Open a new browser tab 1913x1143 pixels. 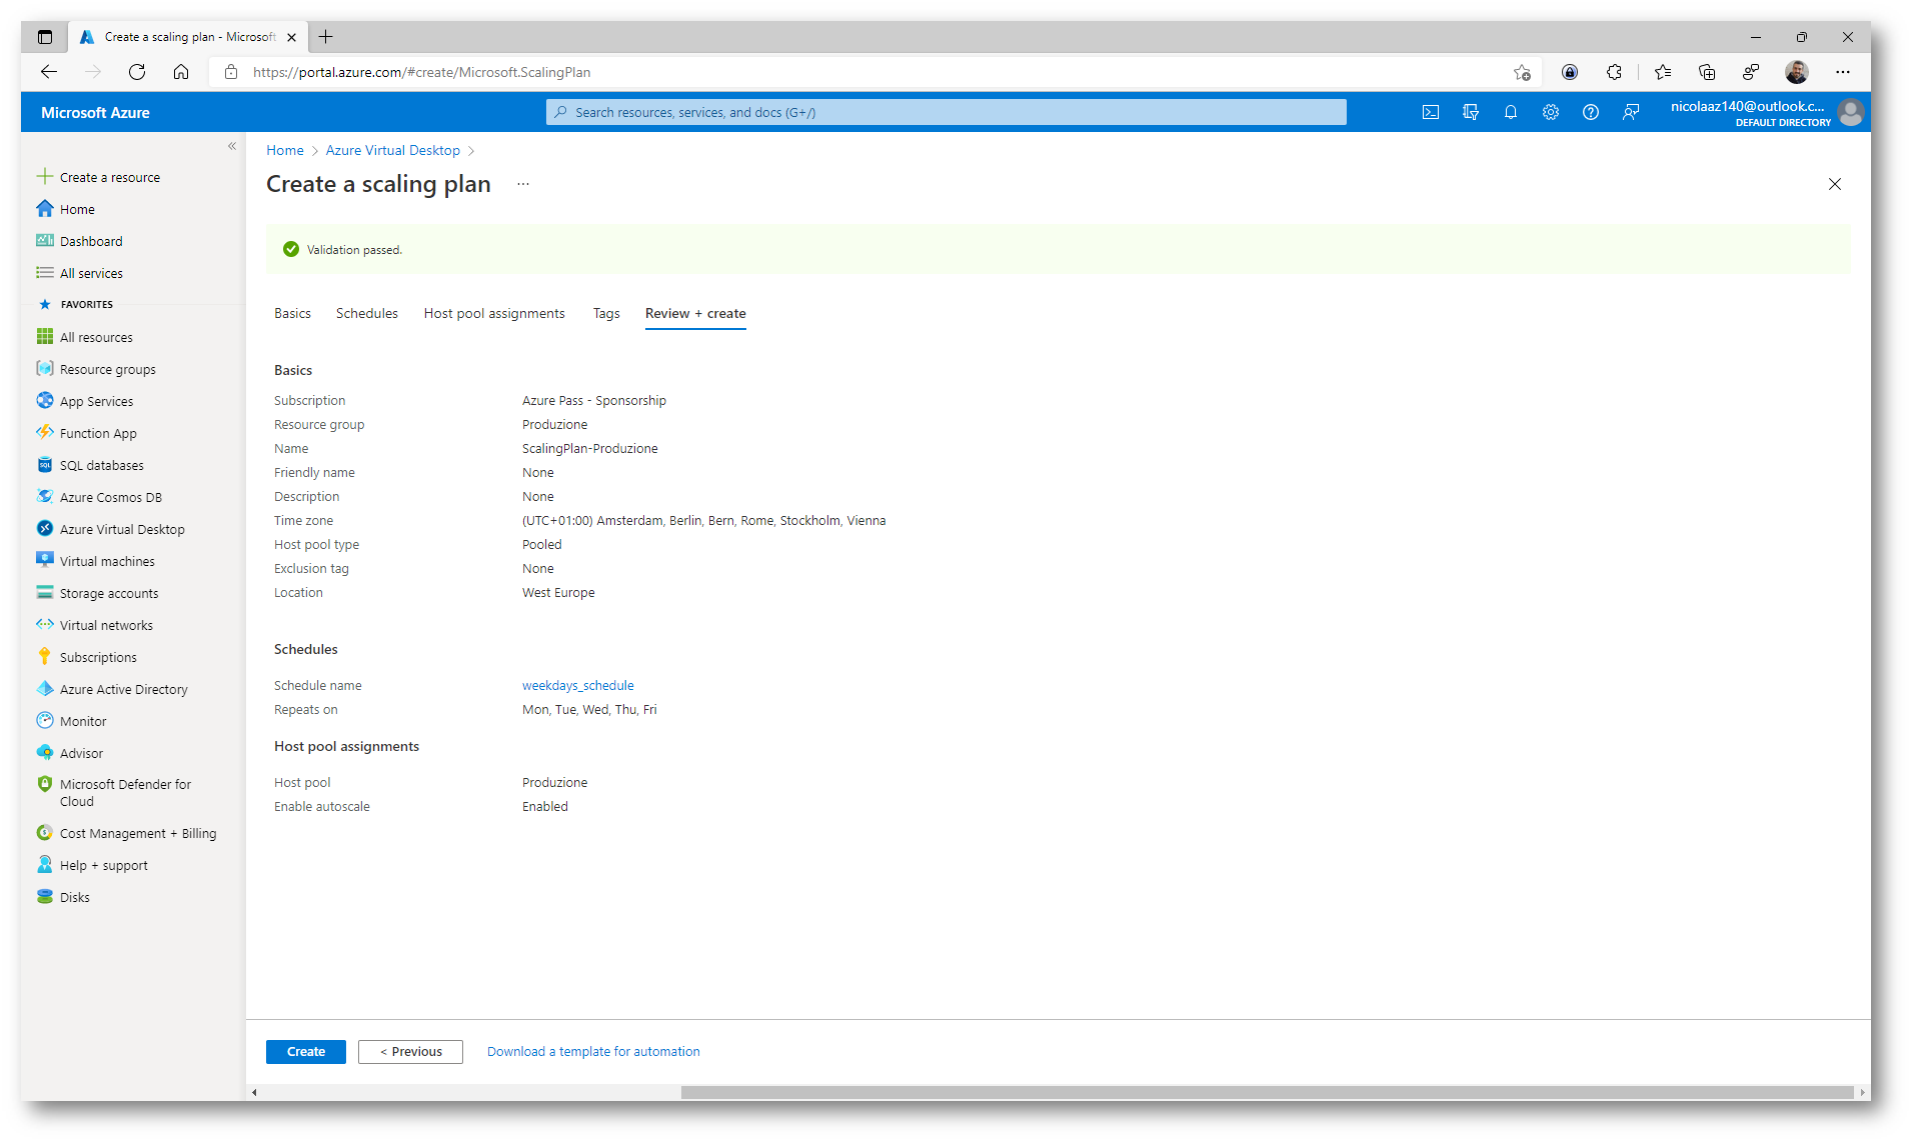tap(326, 37)
